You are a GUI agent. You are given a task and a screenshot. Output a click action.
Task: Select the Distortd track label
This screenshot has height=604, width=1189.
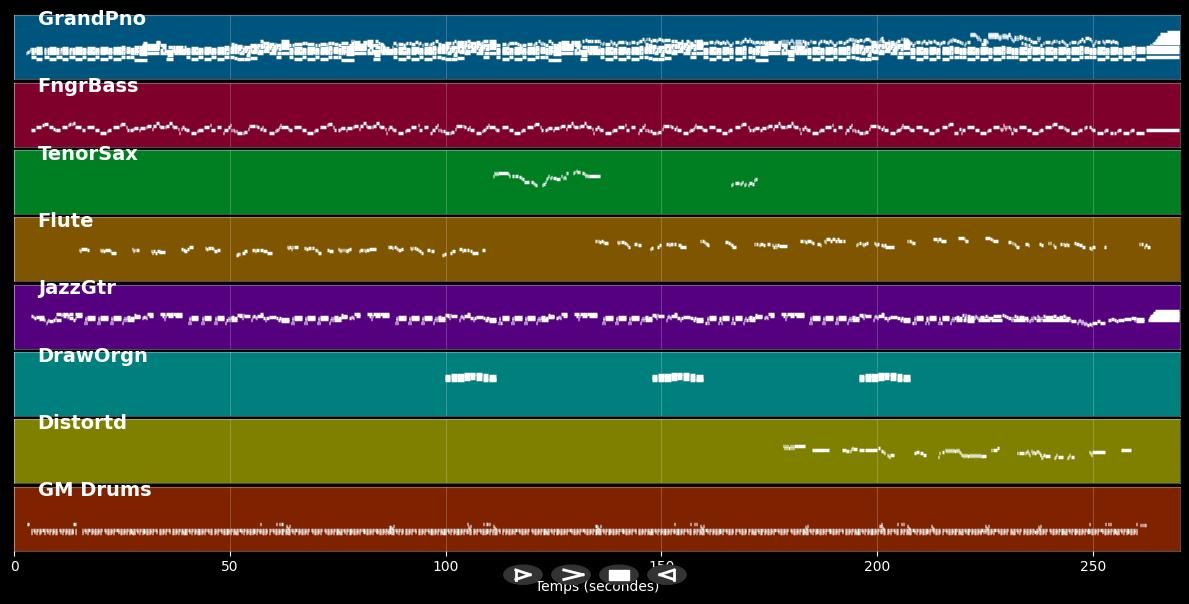82,423
